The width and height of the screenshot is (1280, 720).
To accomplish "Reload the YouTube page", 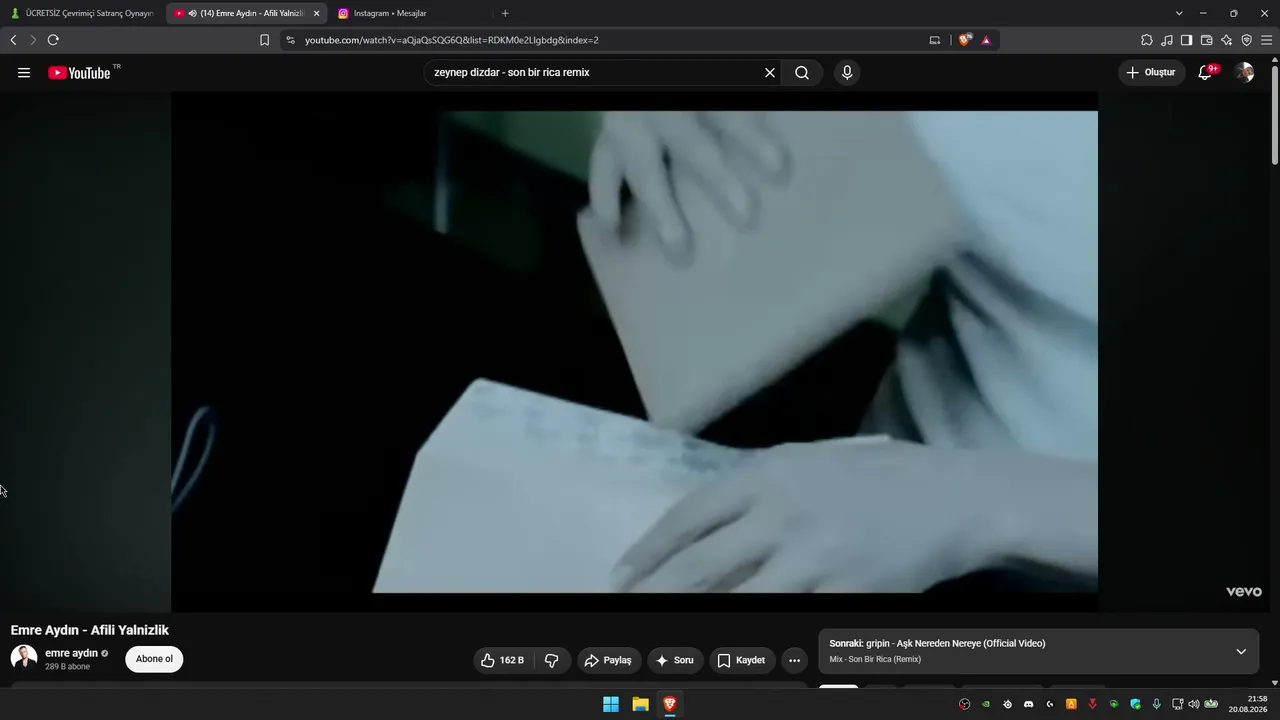I will [x=53, y=40].
